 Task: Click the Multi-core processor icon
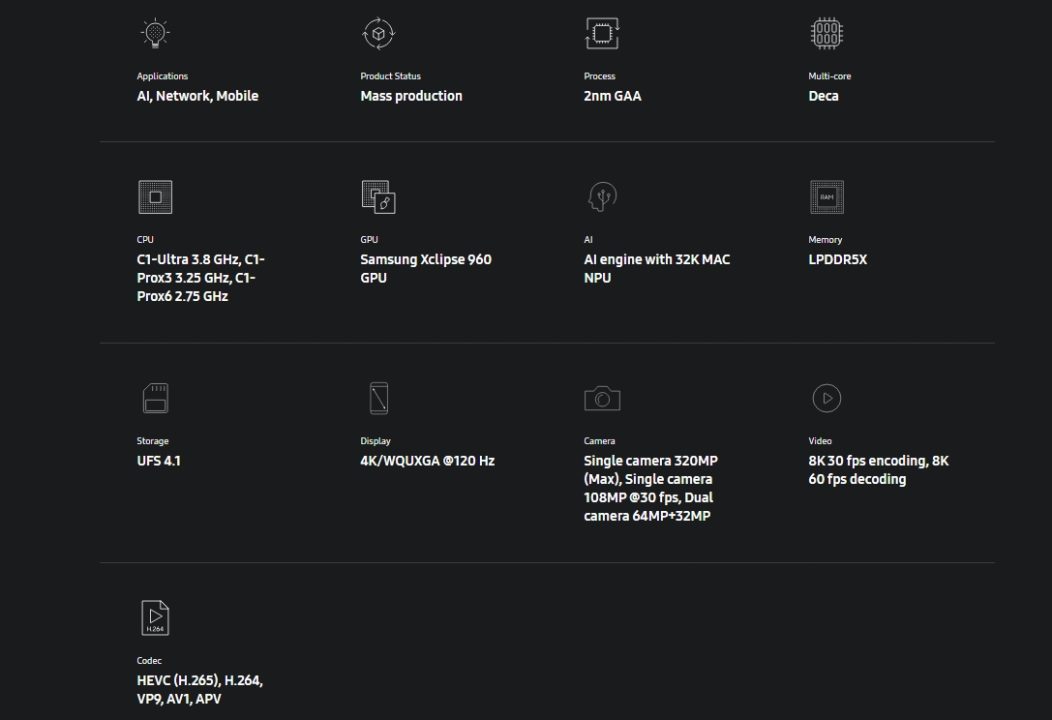pyautogui.click(x=826, y=34)
